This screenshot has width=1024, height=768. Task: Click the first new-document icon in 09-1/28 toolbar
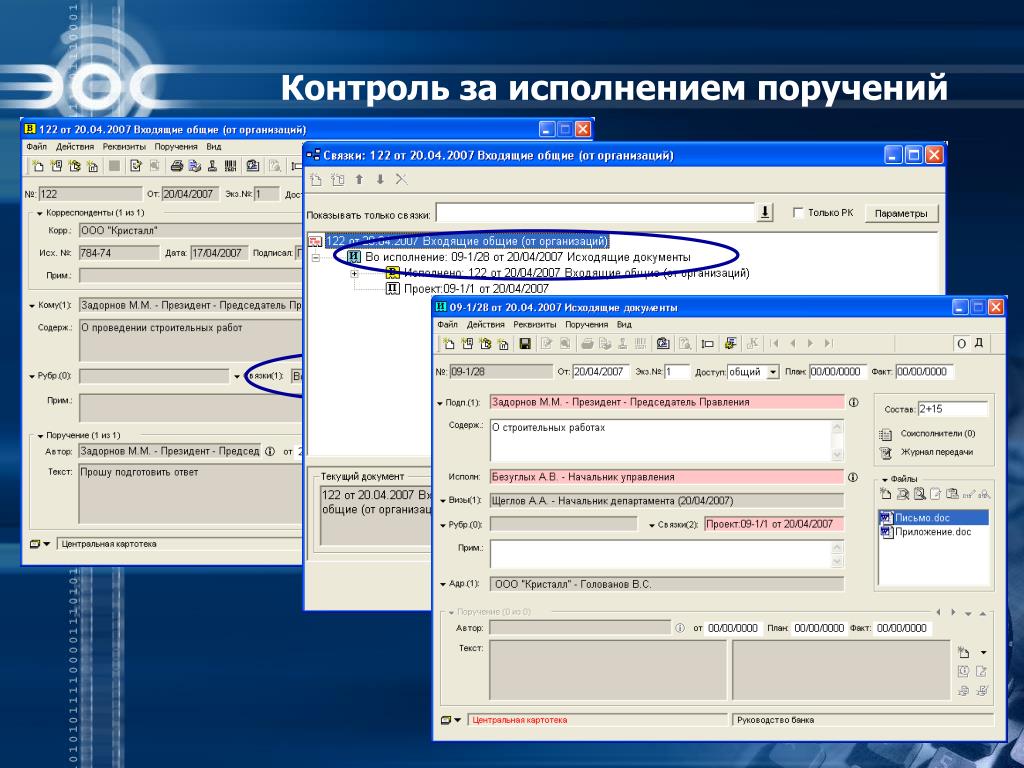[x=449, y=344]
